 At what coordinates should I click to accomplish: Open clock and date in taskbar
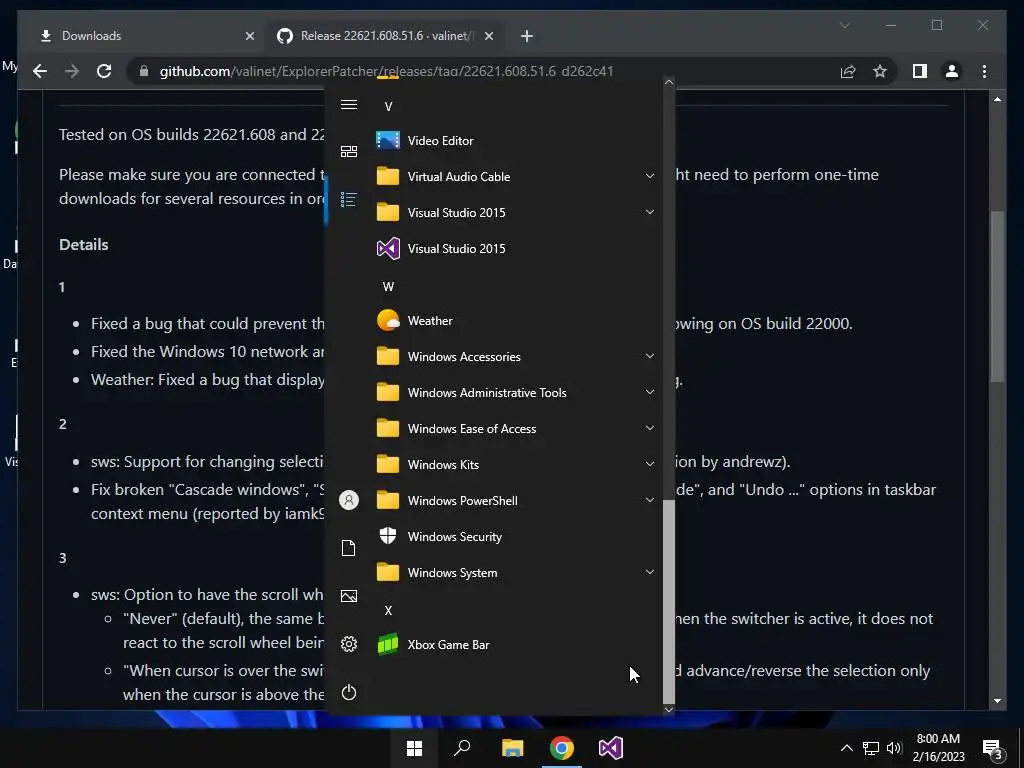(x=938, y=748)
